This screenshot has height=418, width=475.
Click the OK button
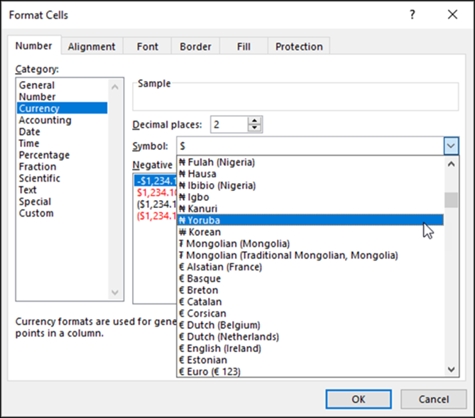[358, 399]
